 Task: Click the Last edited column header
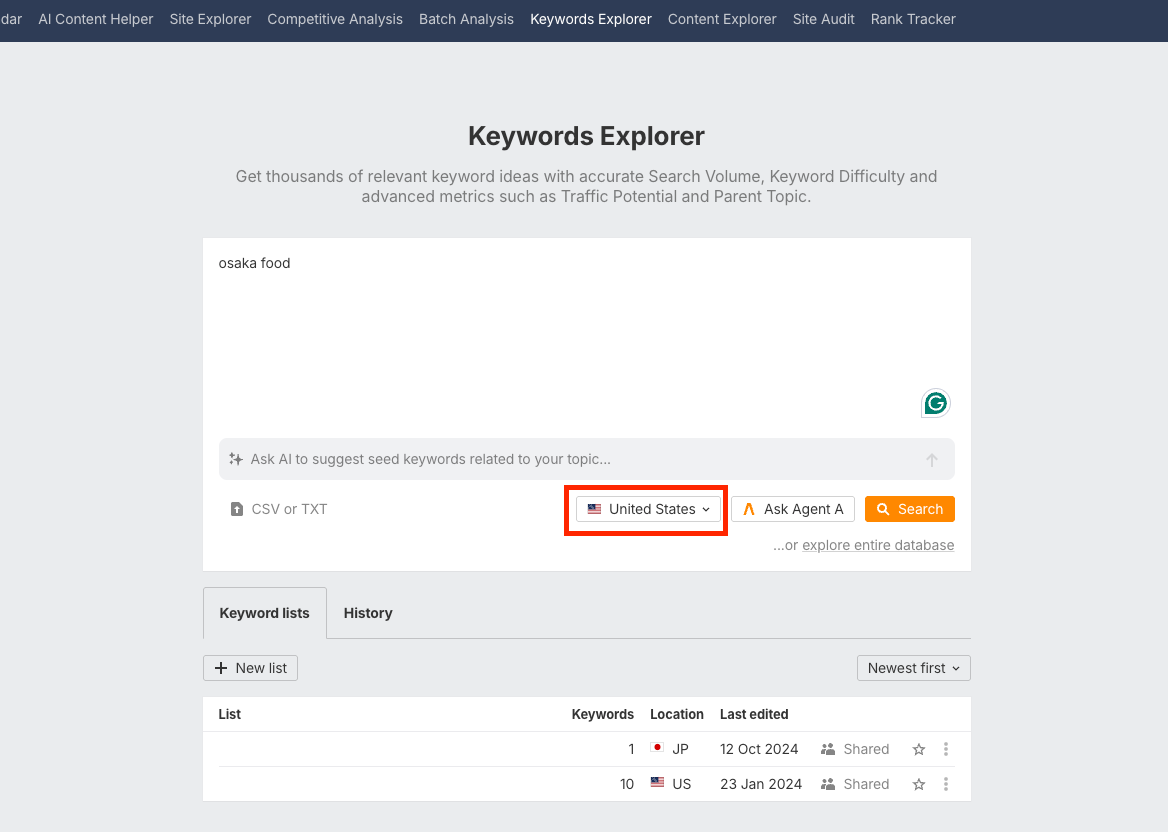754,714
